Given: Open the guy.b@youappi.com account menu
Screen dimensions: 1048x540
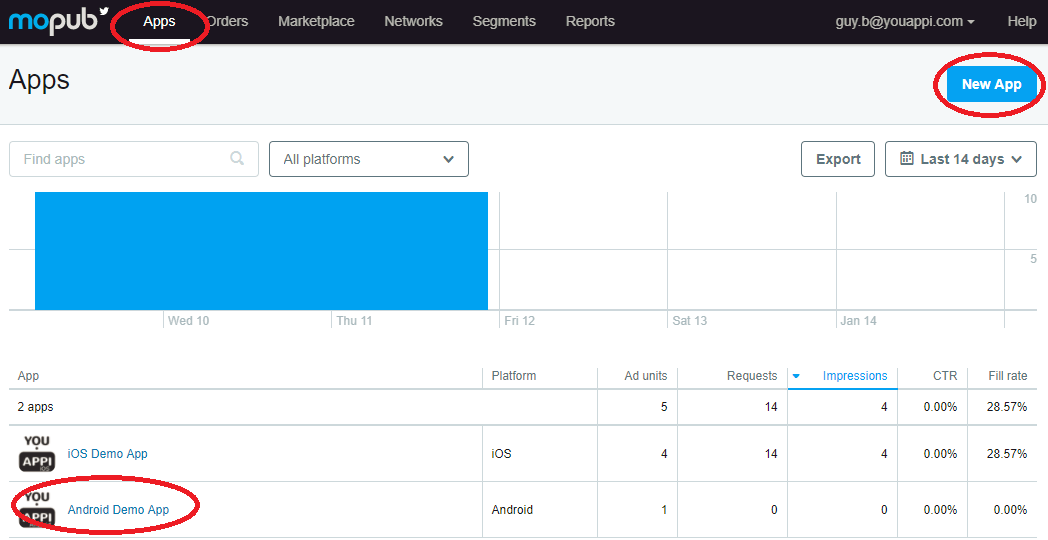Looking at the screenshot, I should click(905, 21).
